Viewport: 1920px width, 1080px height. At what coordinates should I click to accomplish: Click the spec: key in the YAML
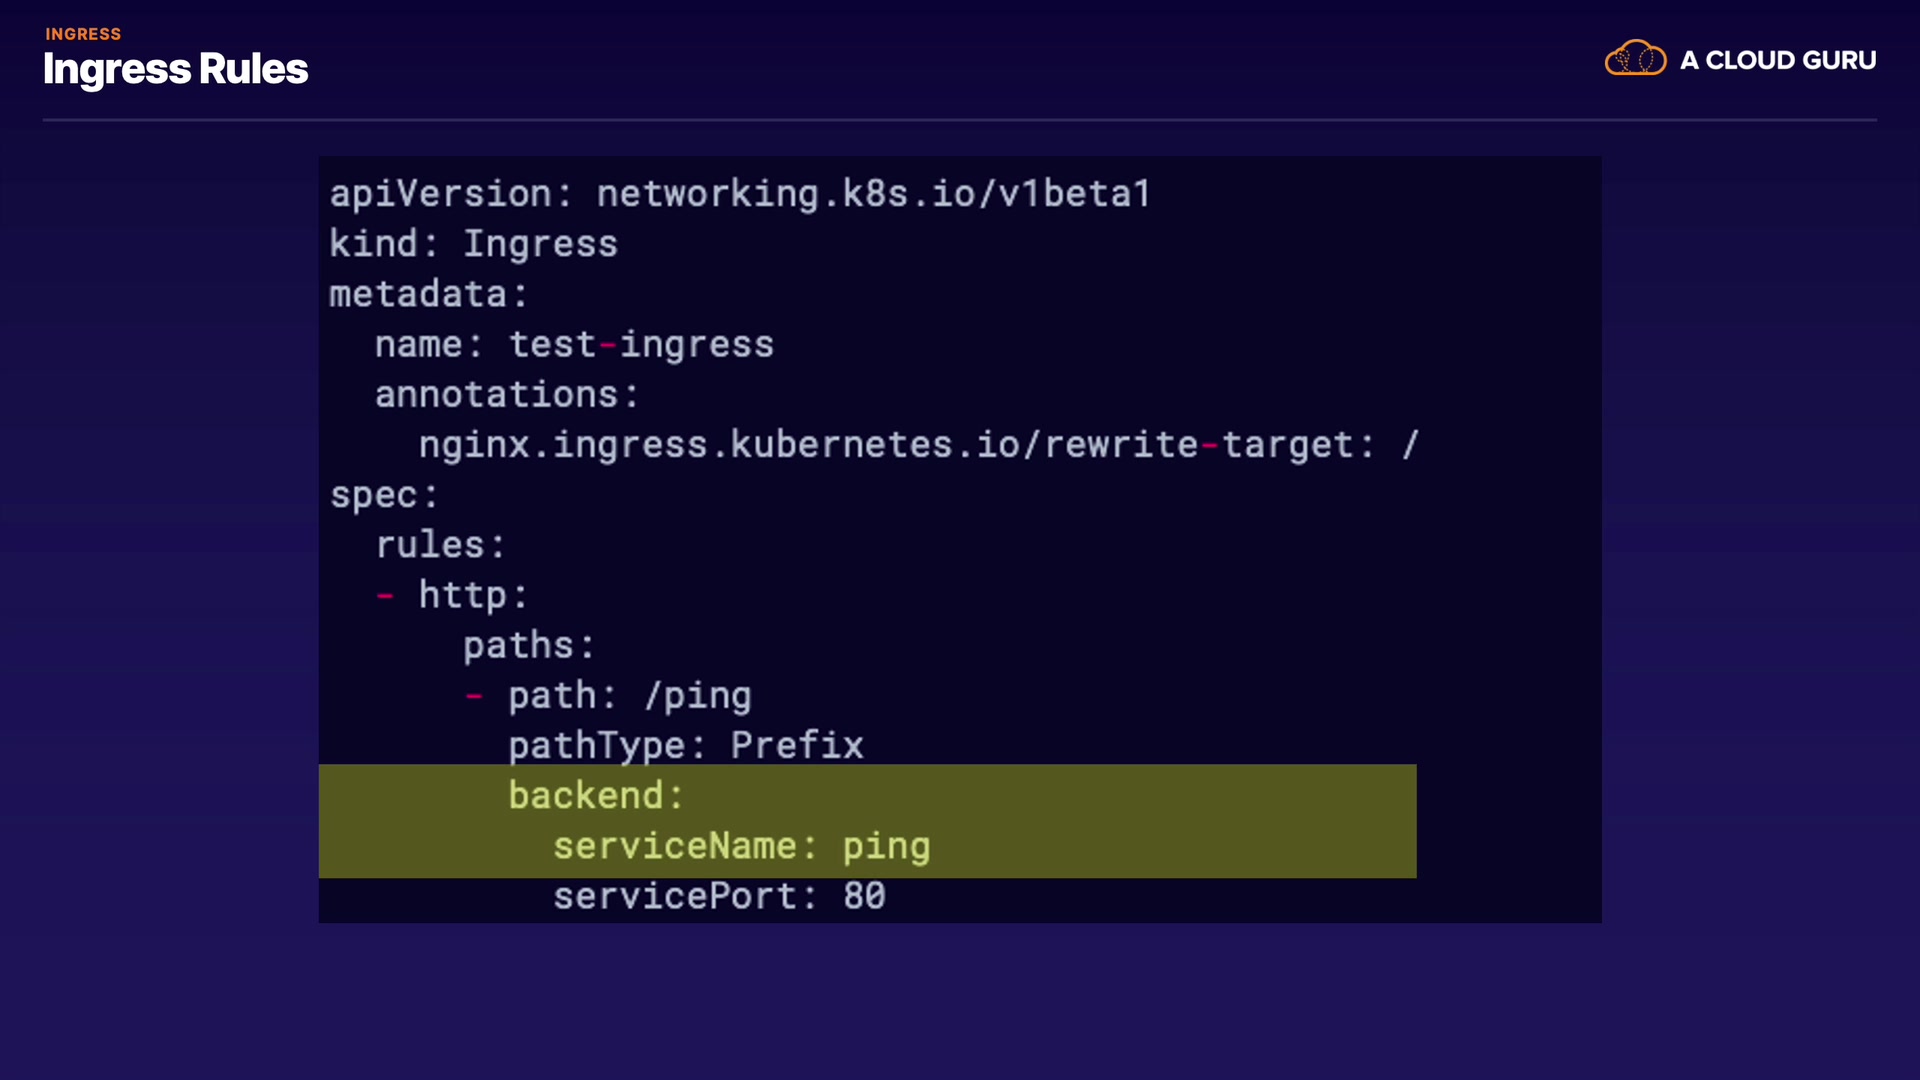384,495
